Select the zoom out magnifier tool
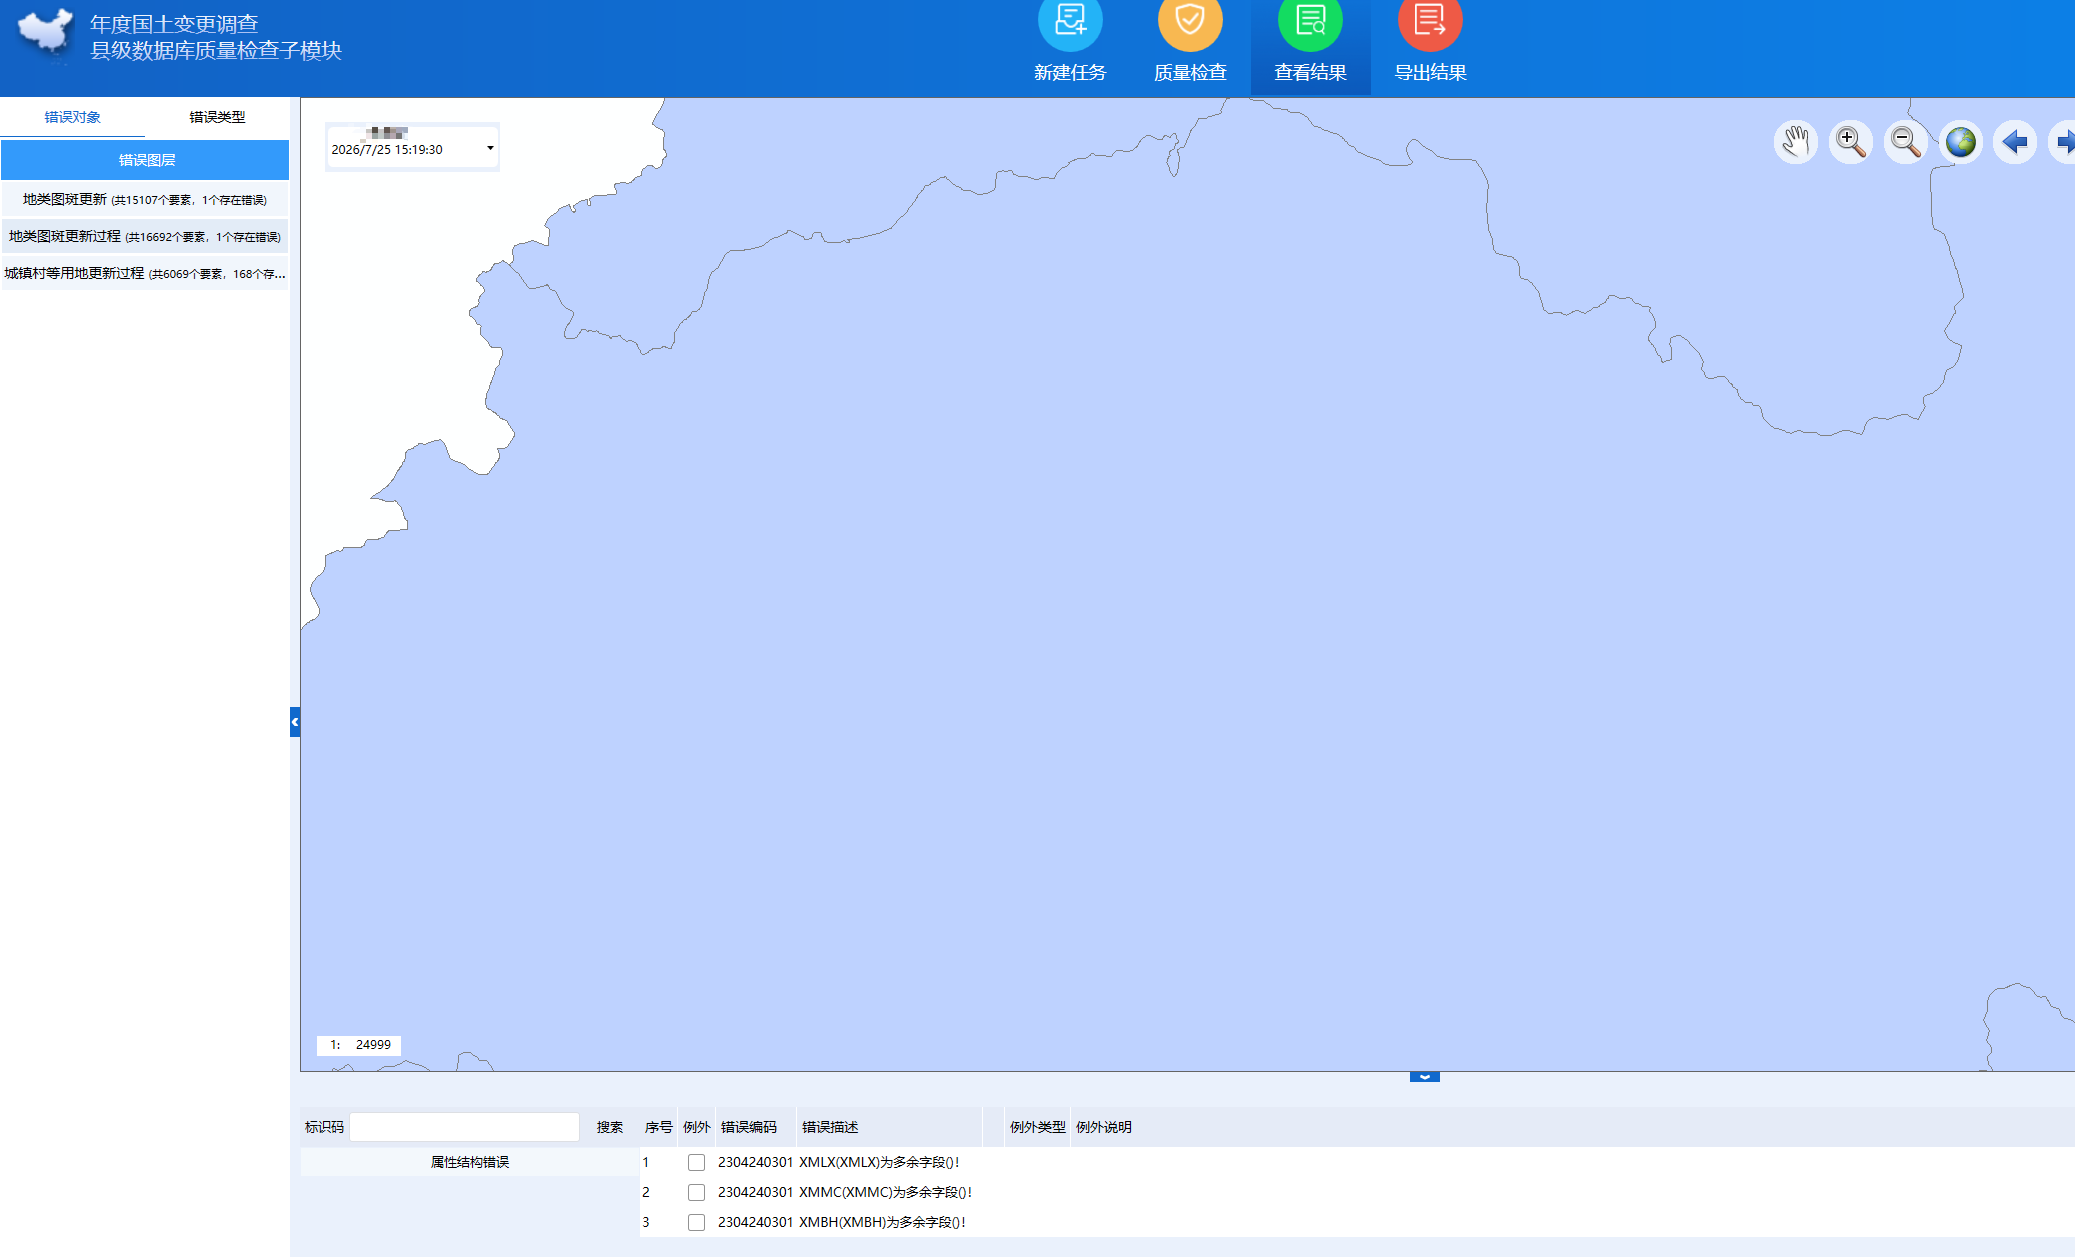Viewport: 2075px width, 1257px height. 1906,142
